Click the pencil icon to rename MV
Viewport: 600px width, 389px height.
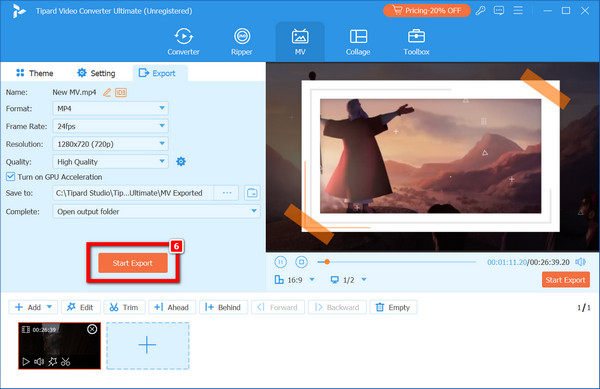[107, 92]
